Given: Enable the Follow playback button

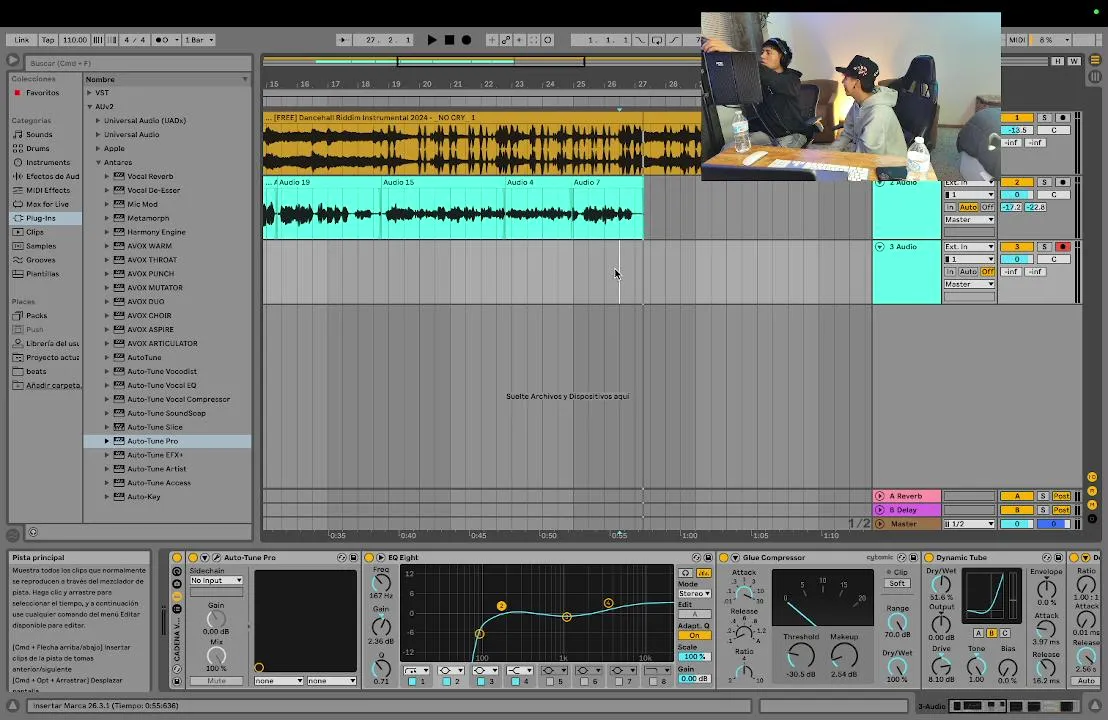Looking at the screenshot, I should 343,40.
